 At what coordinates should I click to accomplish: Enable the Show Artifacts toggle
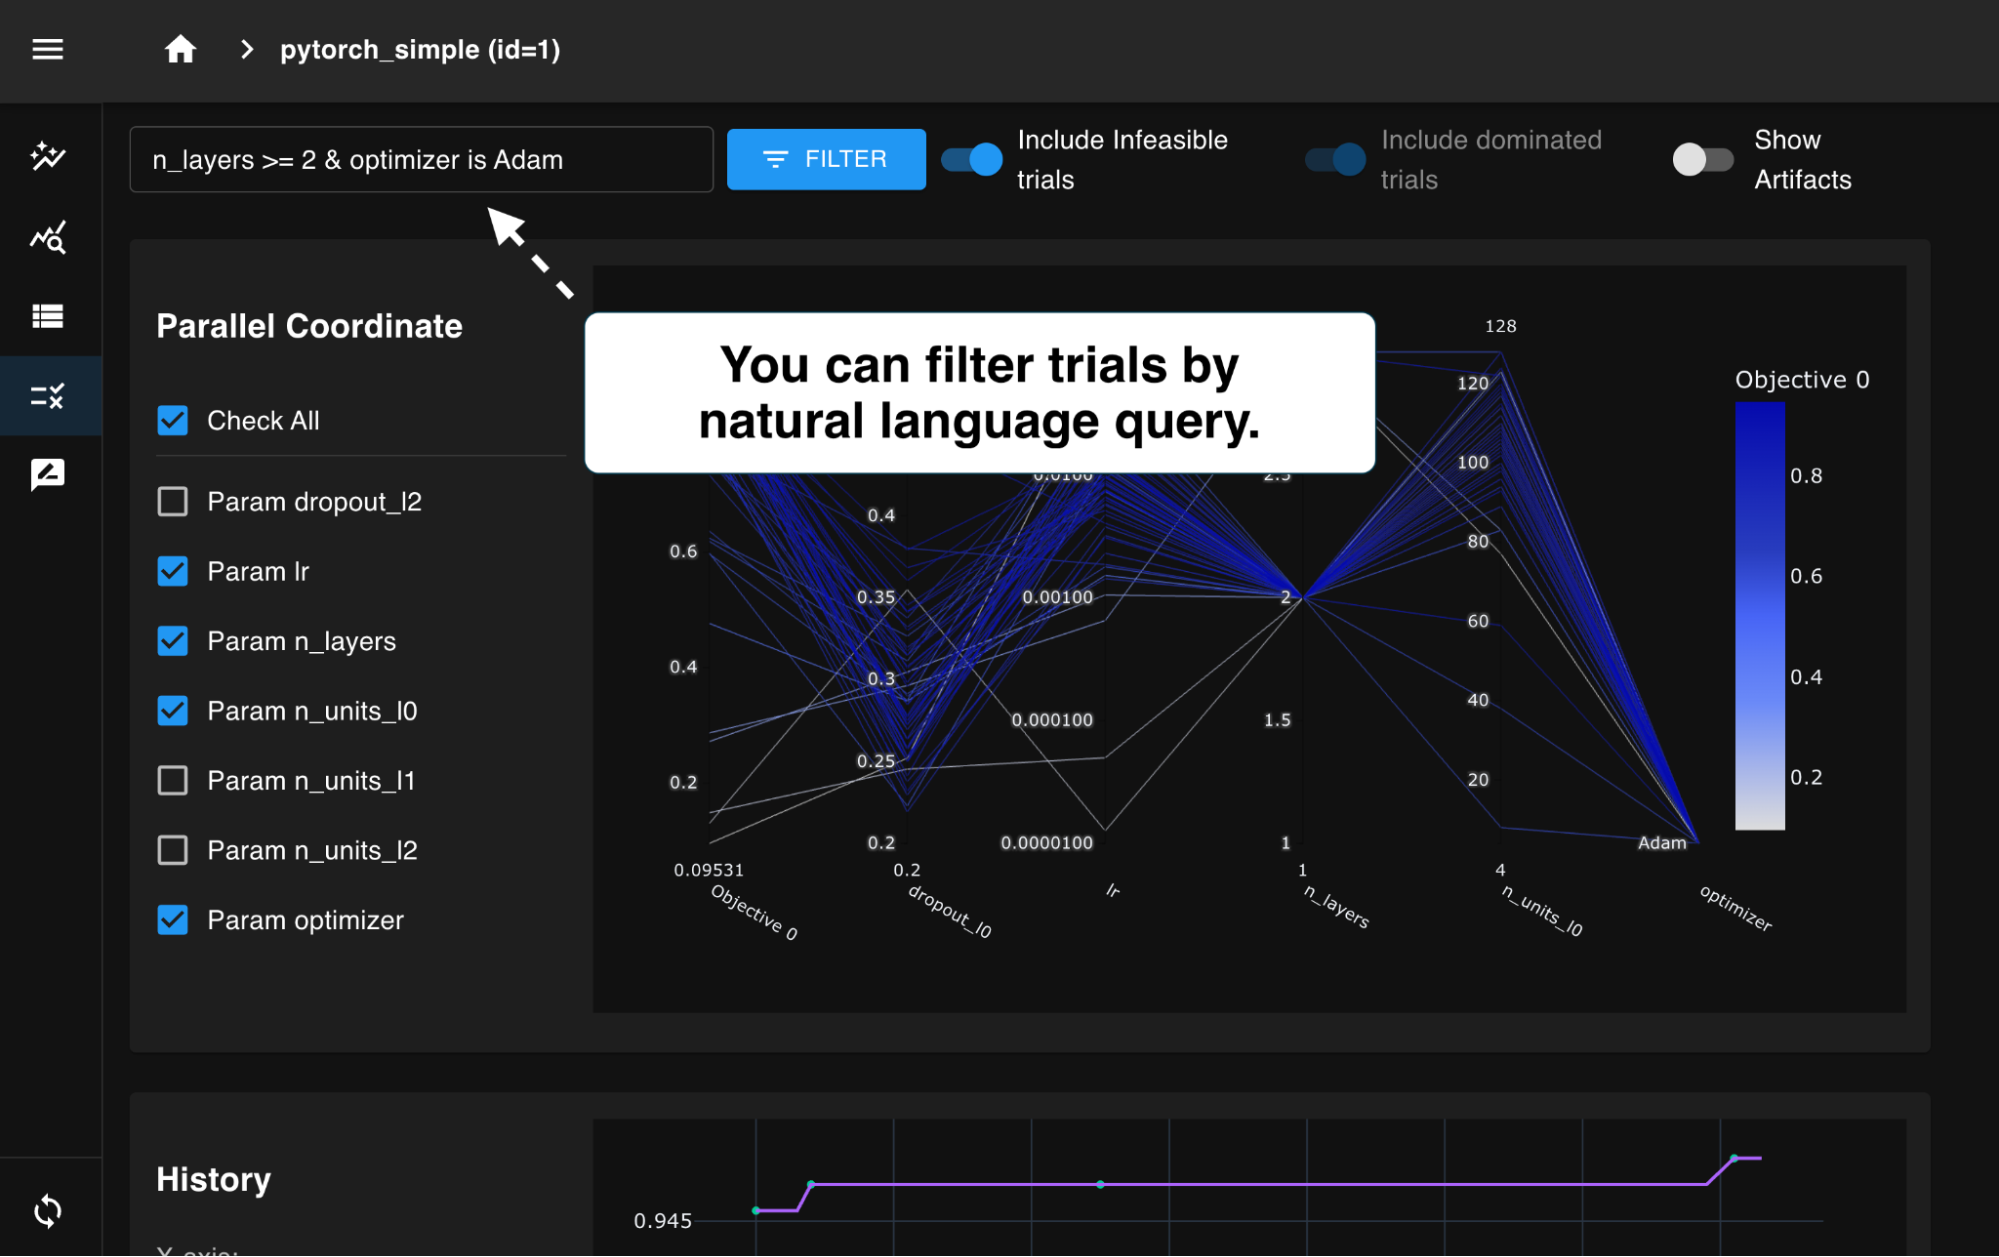click(x=1703, y=158)
